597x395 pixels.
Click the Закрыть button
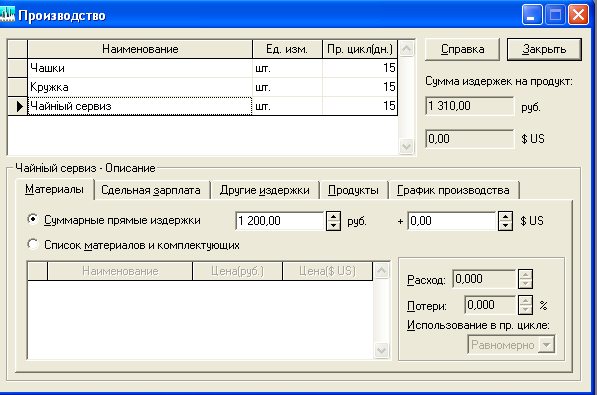(x=544, y=49)
